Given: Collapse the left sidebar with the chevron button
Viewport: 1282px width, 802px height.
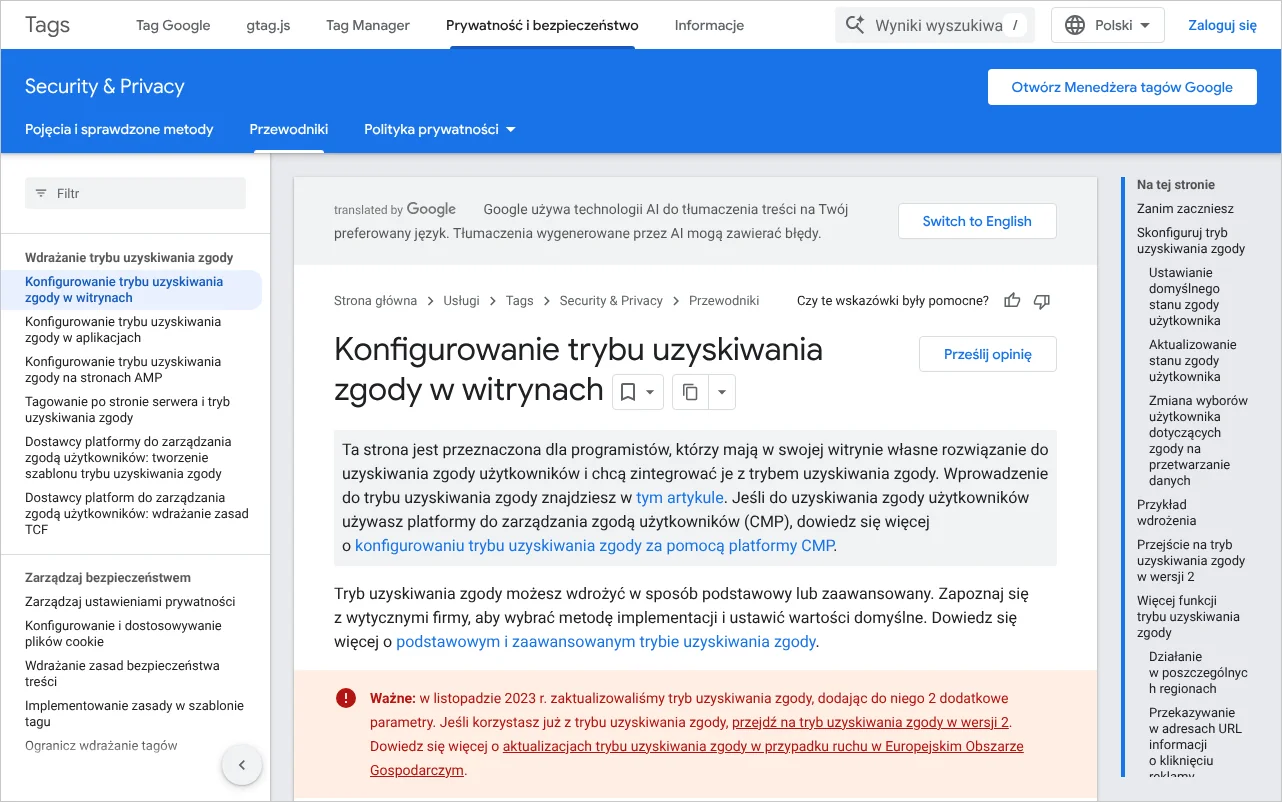Looking at the screenshot, I should [241, 766].
